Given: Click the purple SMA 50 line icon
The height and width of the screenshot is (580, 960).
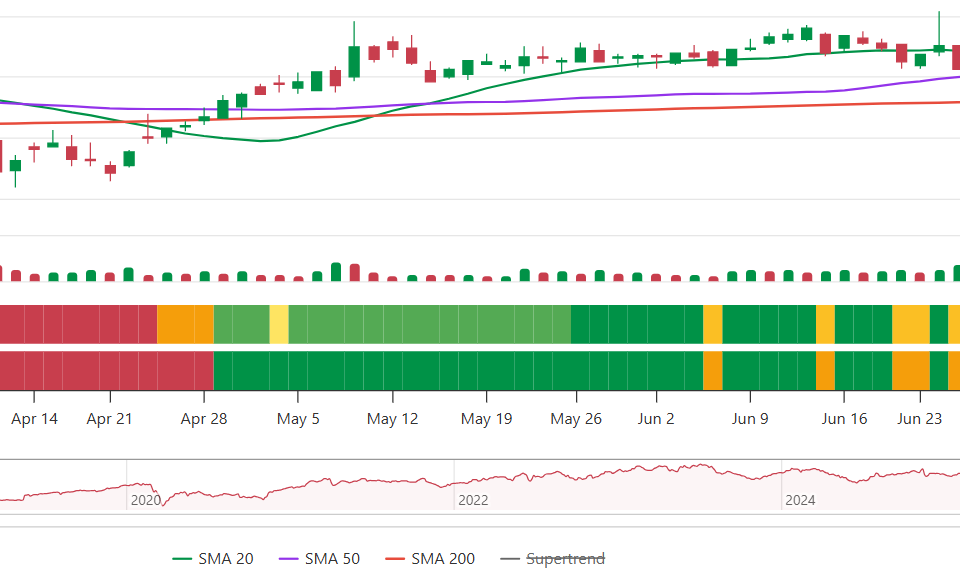Looking at the screenshot, I should 288,559.
